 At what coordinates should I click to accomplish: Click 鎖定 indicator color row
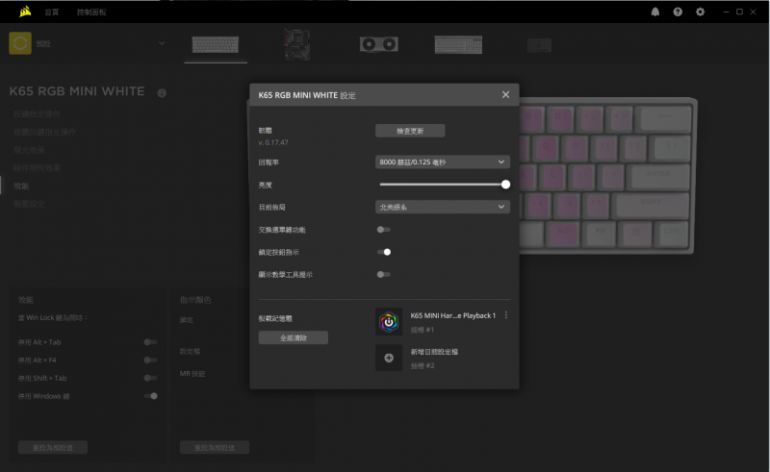pyautogui.click(x=187, y=320)
